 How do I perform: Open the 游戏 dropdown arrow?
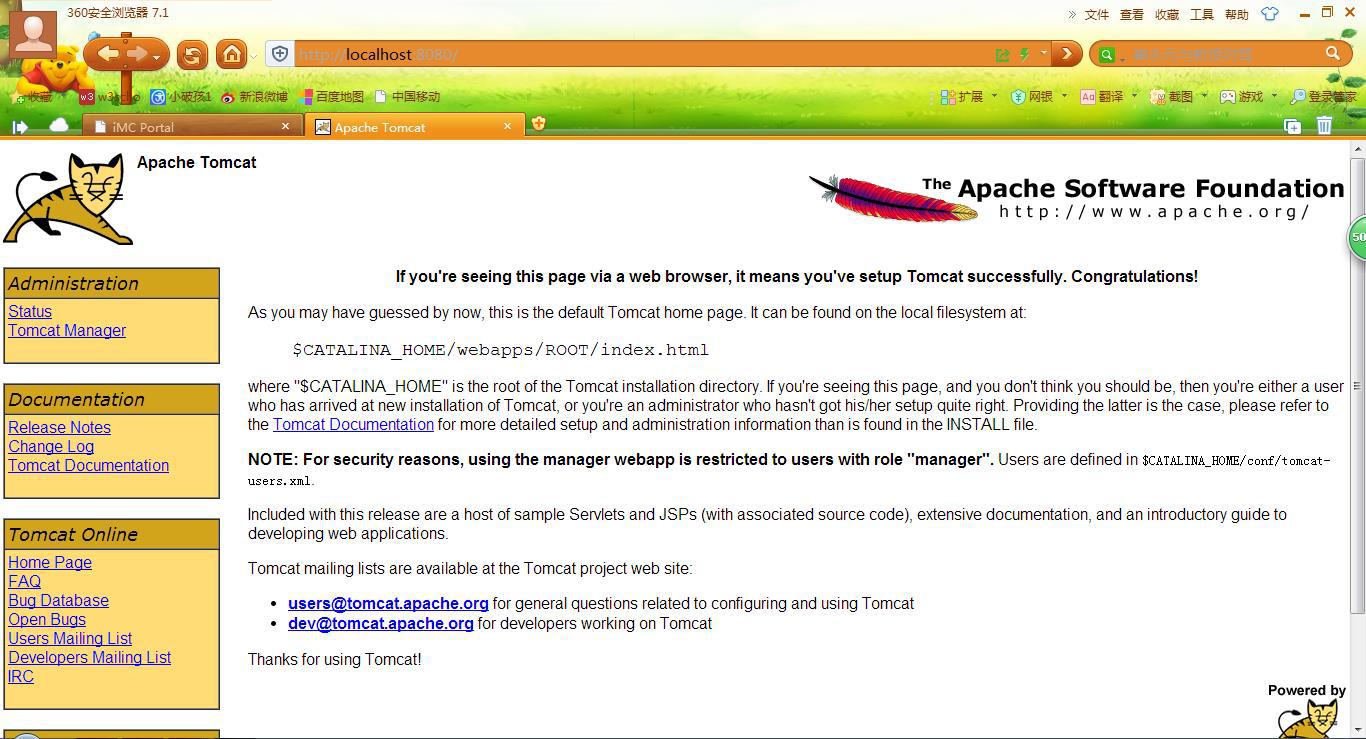[x=1274, y=96]
